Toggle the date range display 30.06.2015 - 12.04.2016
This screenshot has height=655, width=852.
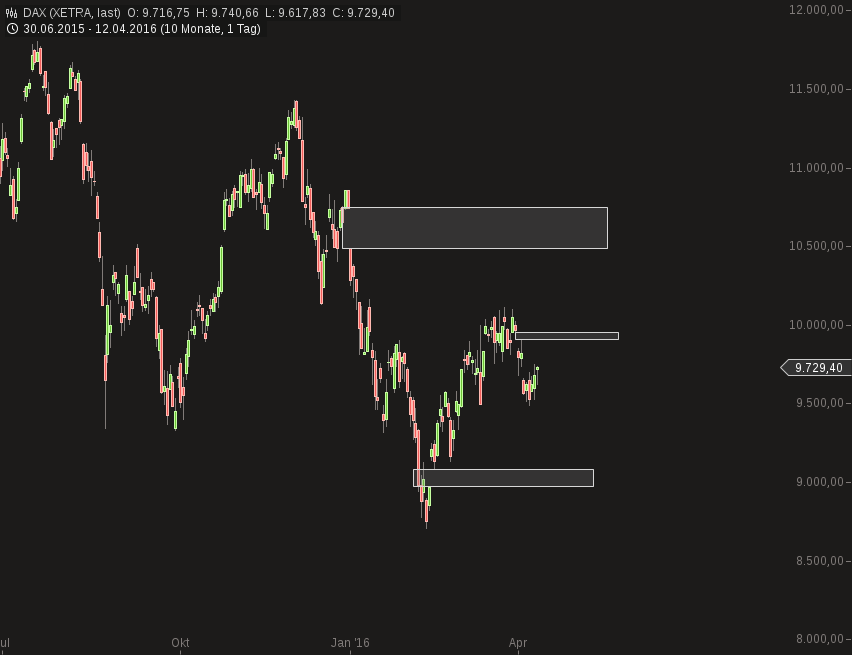pos(88,29)
